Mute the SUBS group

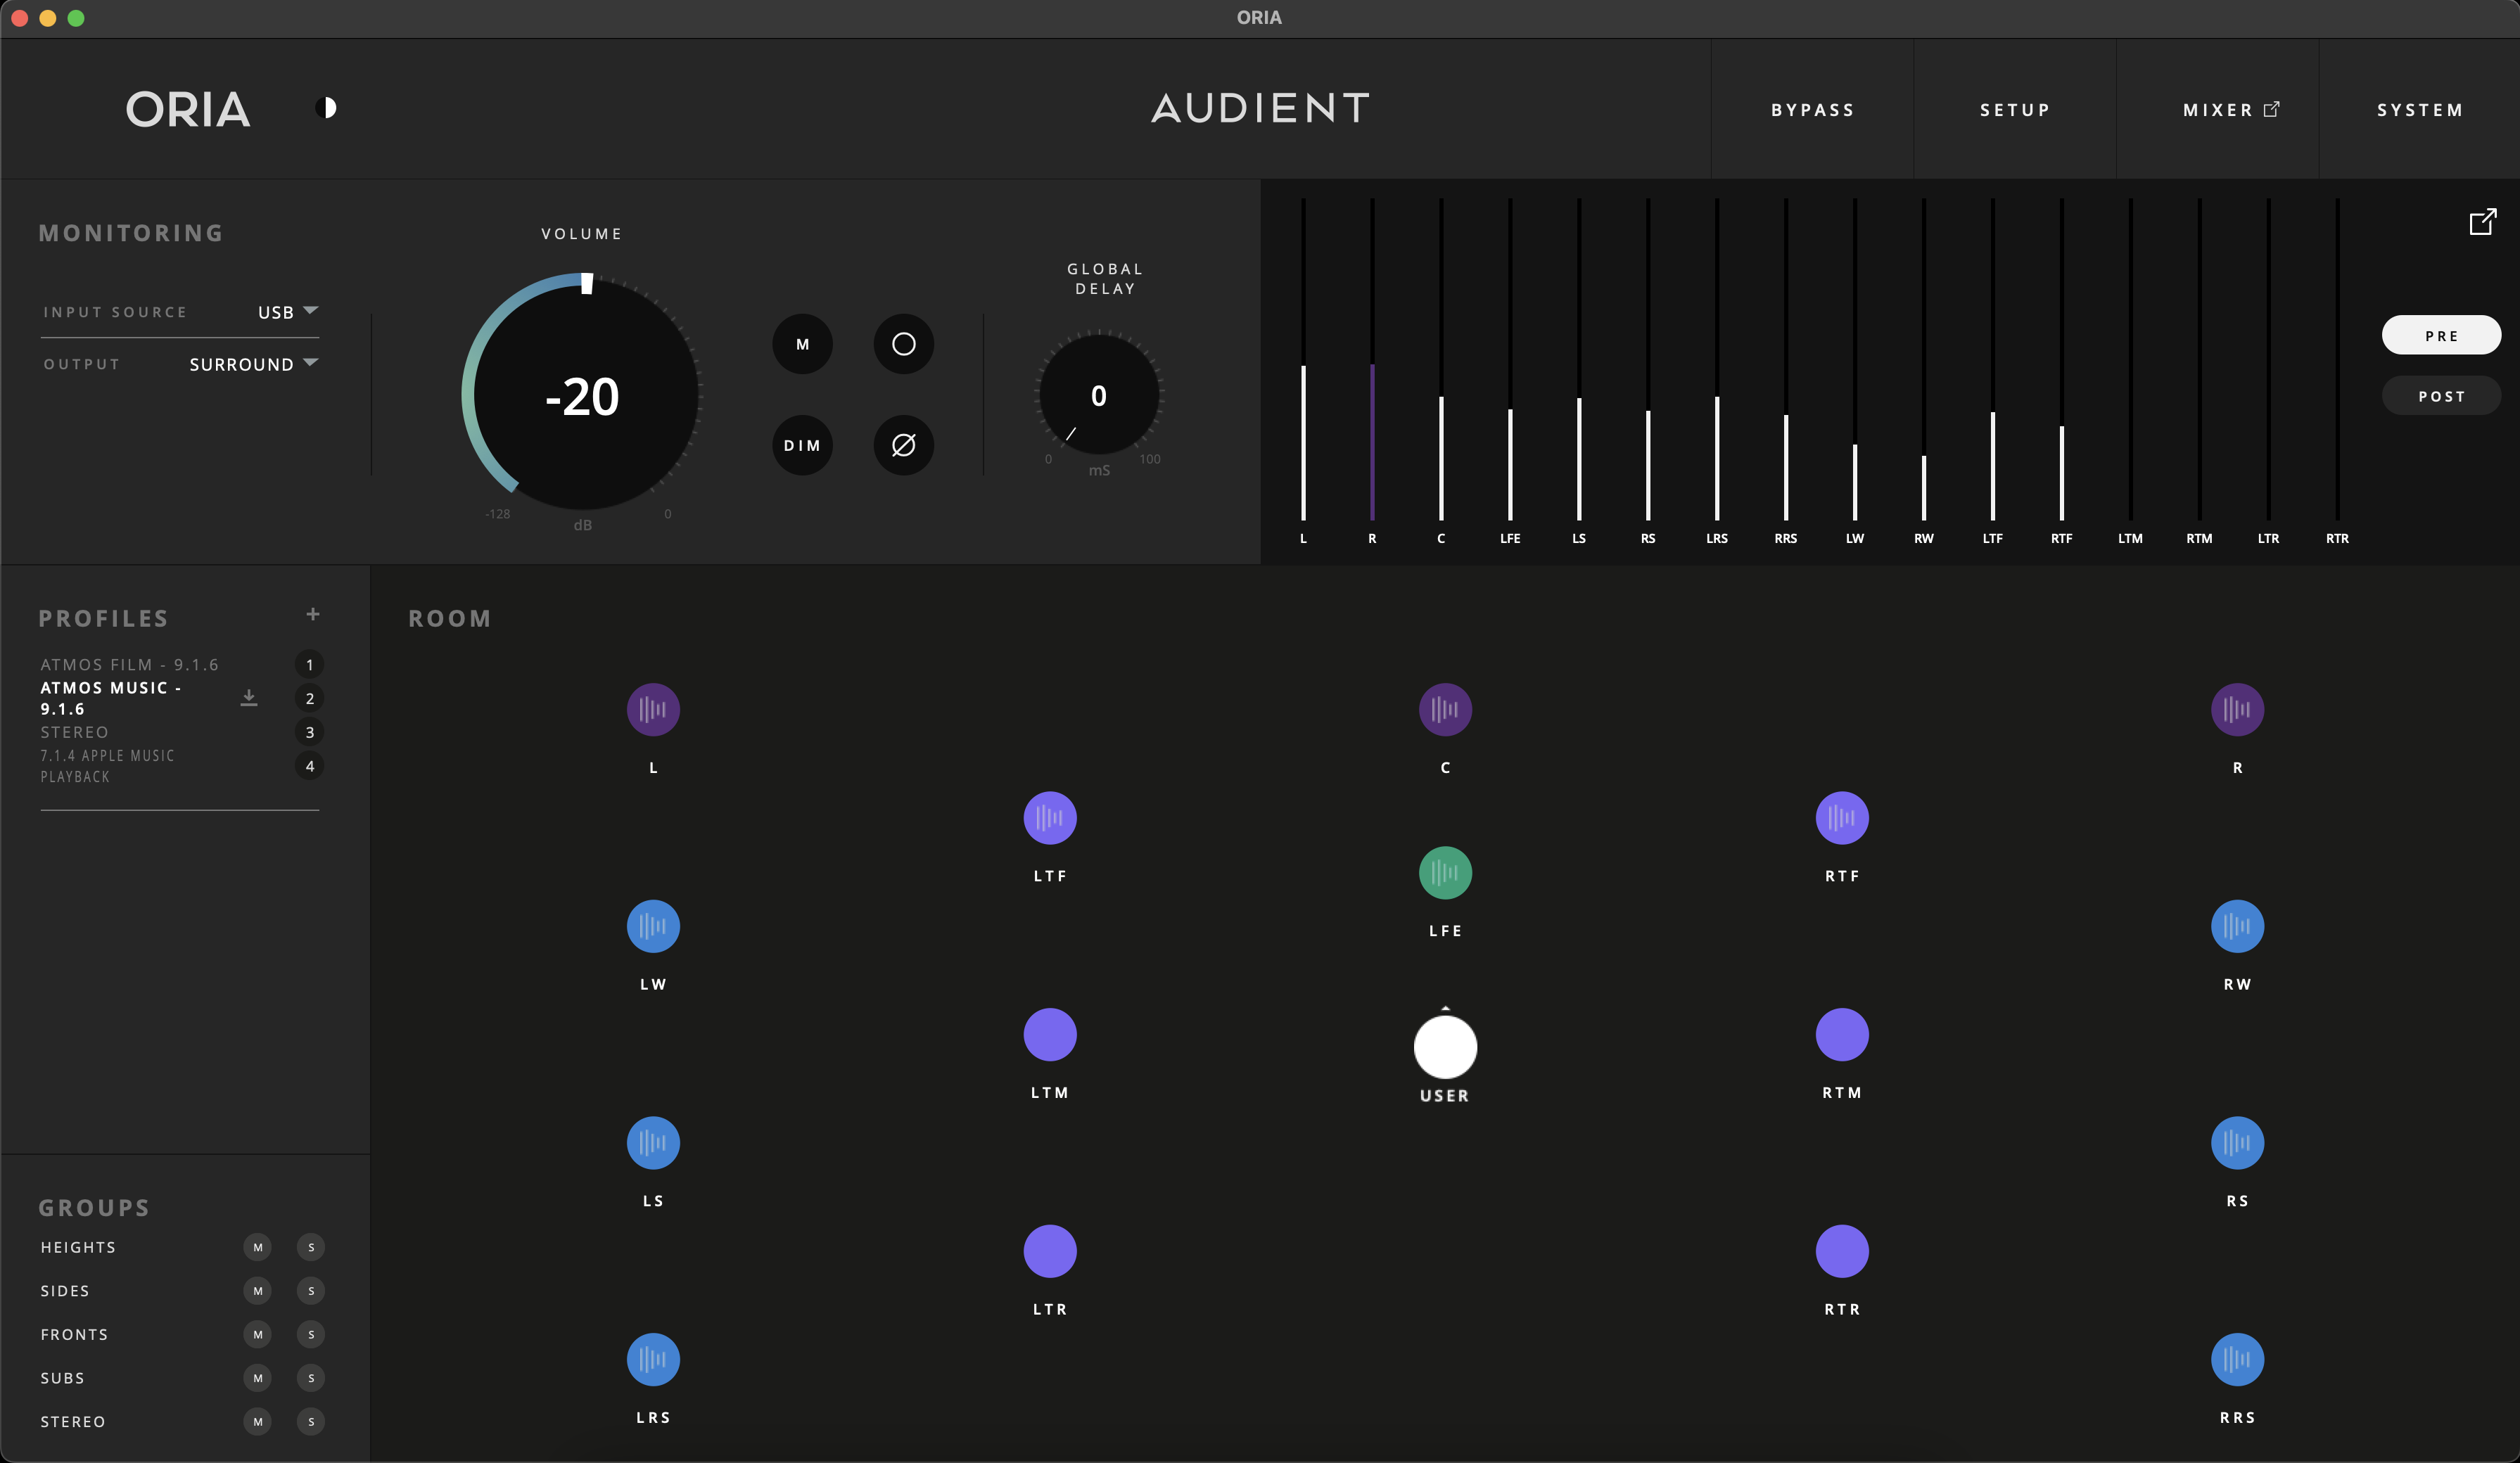(258, 1378)
